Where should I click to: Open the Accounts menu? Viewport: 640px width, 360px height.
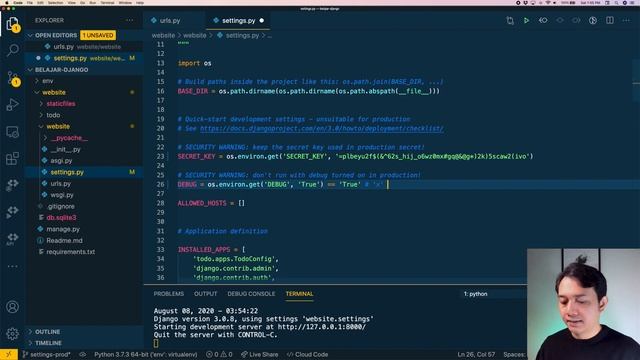point(12,307)
